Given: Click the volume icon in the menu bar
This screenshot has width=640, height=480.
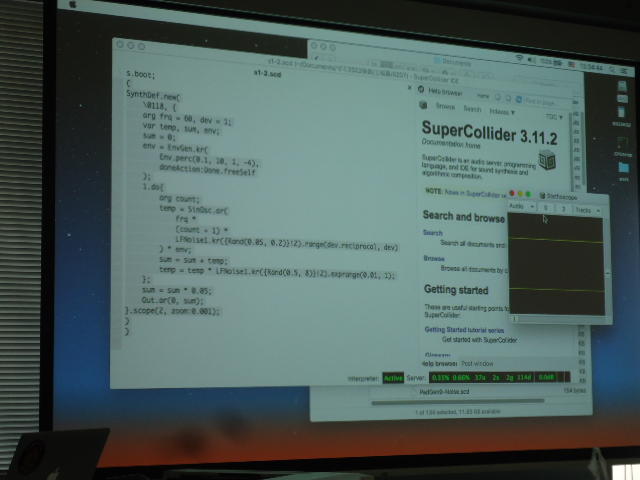Looking at the screenshot, I should (x=531, y=60).
